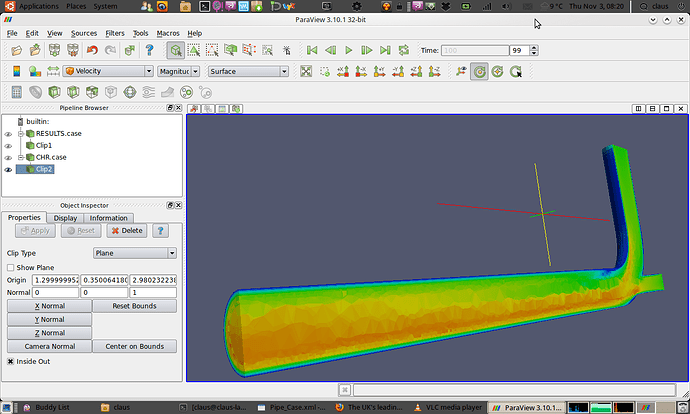Click the Camera Normal button
Image resolution: width=690 pixels, height=414 pixels.
tap(50, 346)
